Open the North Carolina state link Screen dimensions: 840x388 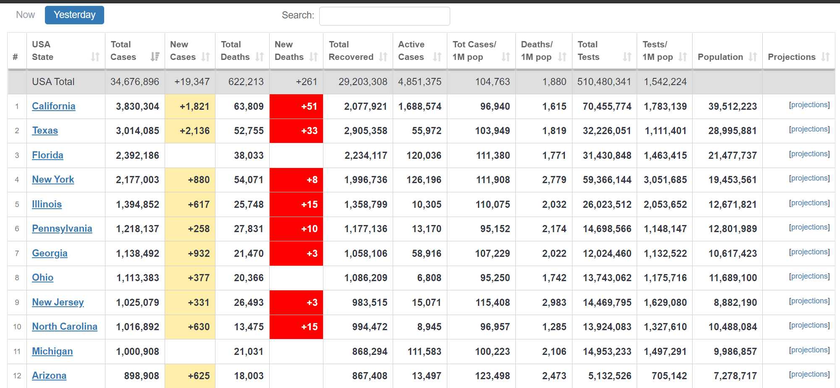pyautogui.click(x=65, y=327)
